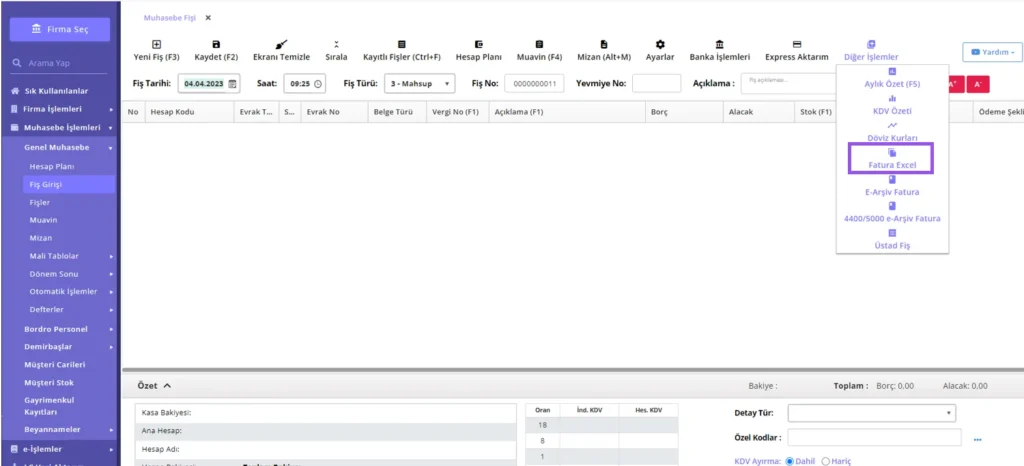Viewport: 1024px width, 466px height.
Task: Click the Özel Kodlar input field
Action: click(874, 437)
